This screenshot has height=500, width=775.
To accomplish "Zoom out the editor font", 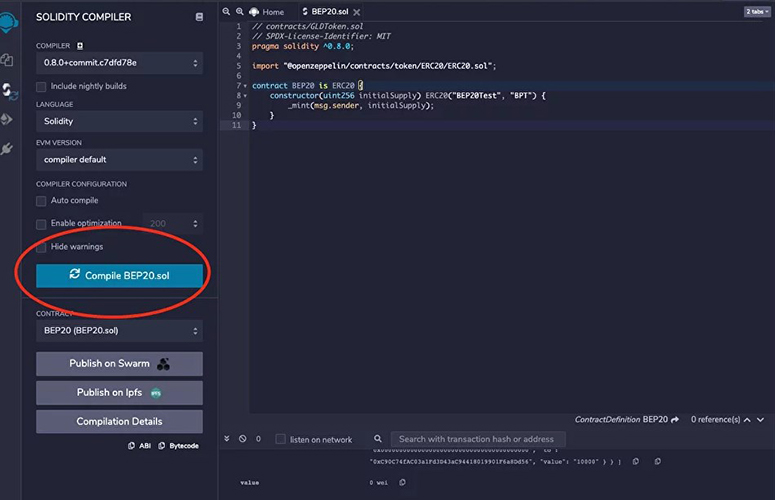I will click(226, 11).
